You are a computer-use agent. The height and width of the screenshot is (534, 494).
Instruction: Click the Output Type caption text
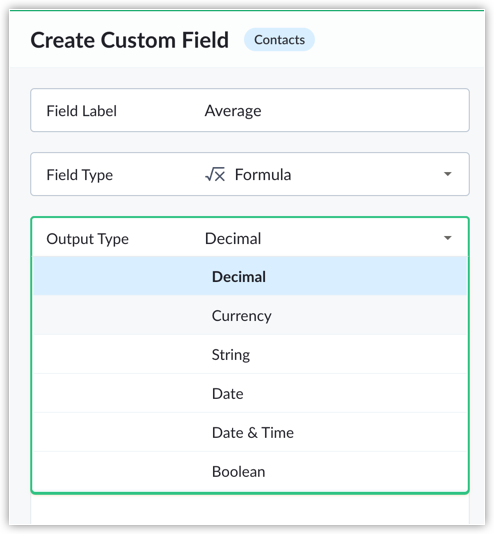[x=87, y=239]
